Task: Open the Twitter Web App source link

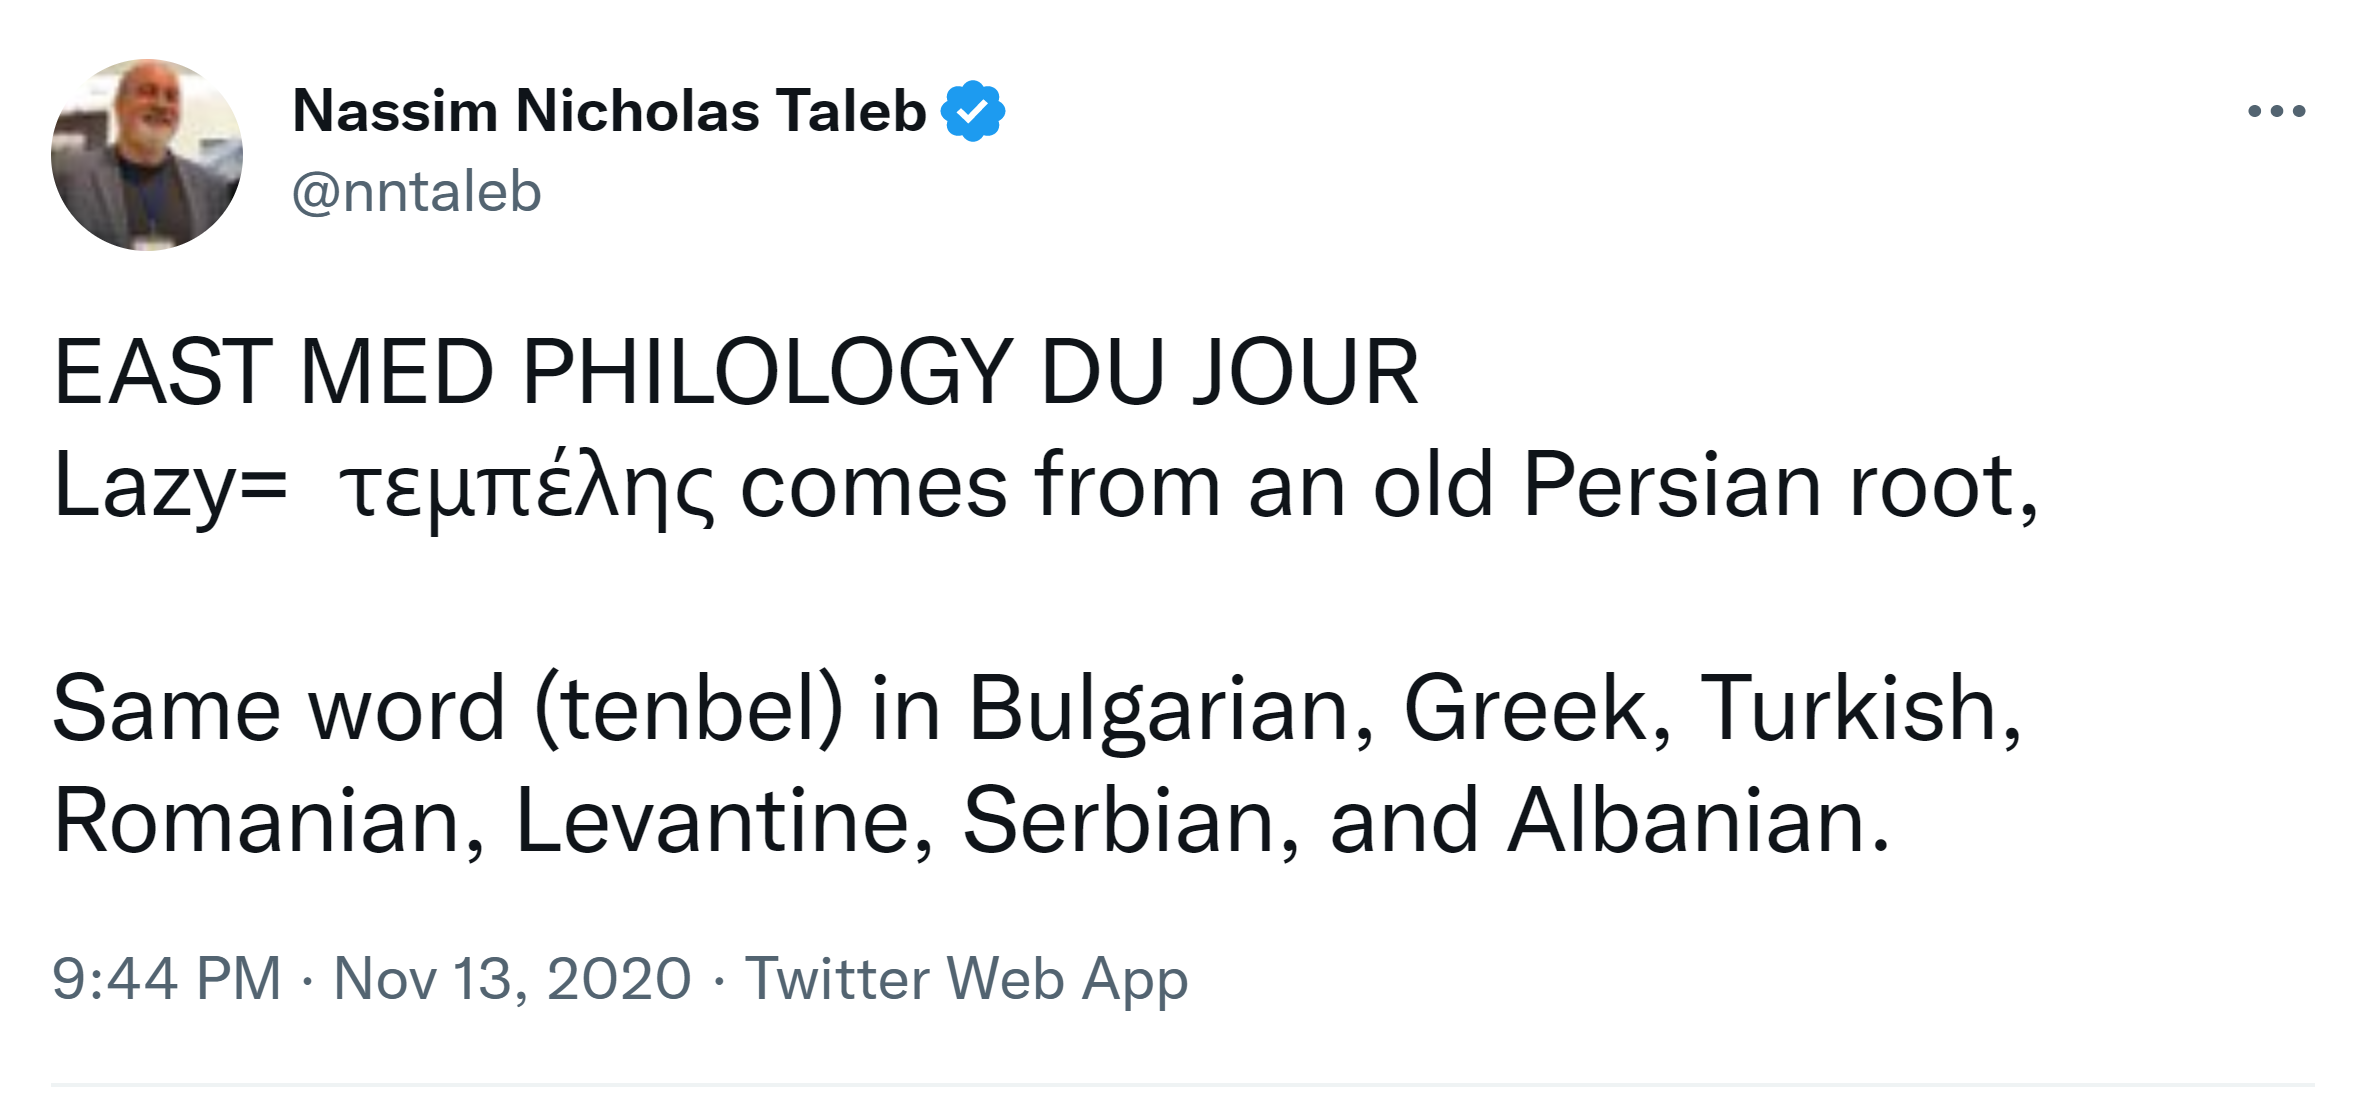Action: coord(966,978)
